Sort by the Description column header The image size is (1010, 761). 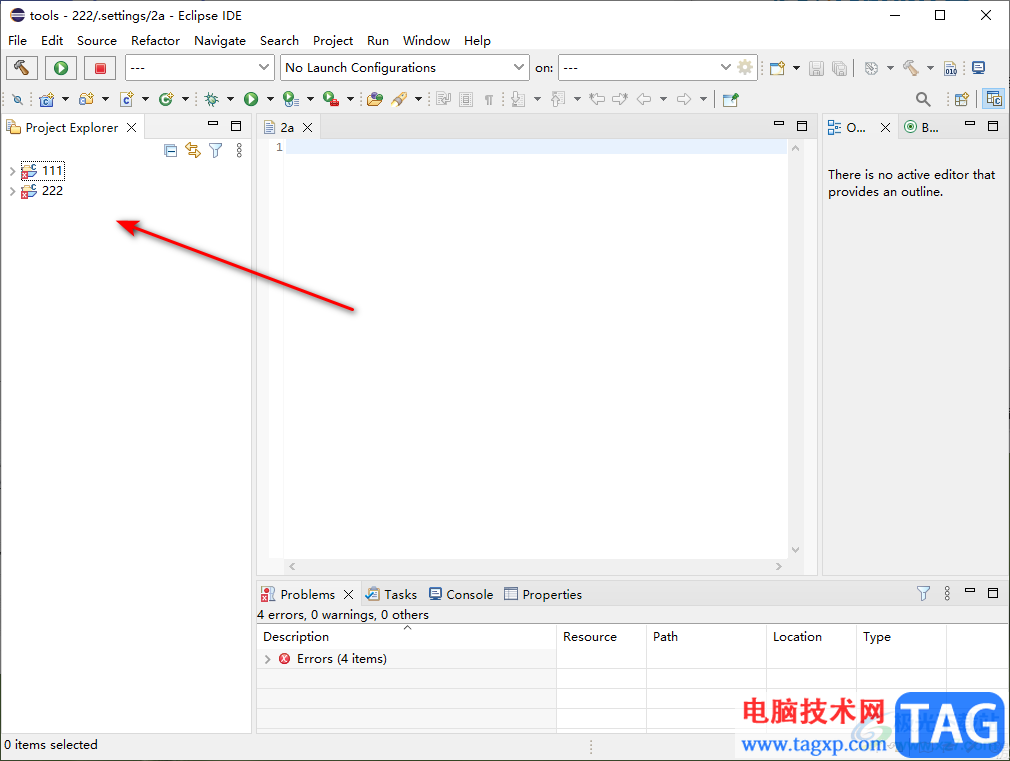[x=406, y=637]
